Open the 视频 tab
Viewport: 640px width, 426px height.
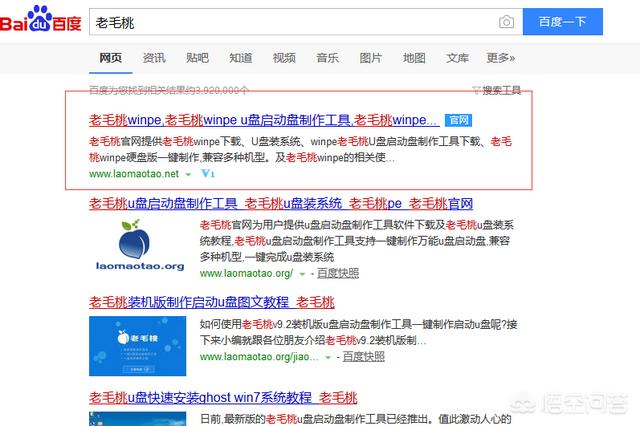click(x=284, y=58)
